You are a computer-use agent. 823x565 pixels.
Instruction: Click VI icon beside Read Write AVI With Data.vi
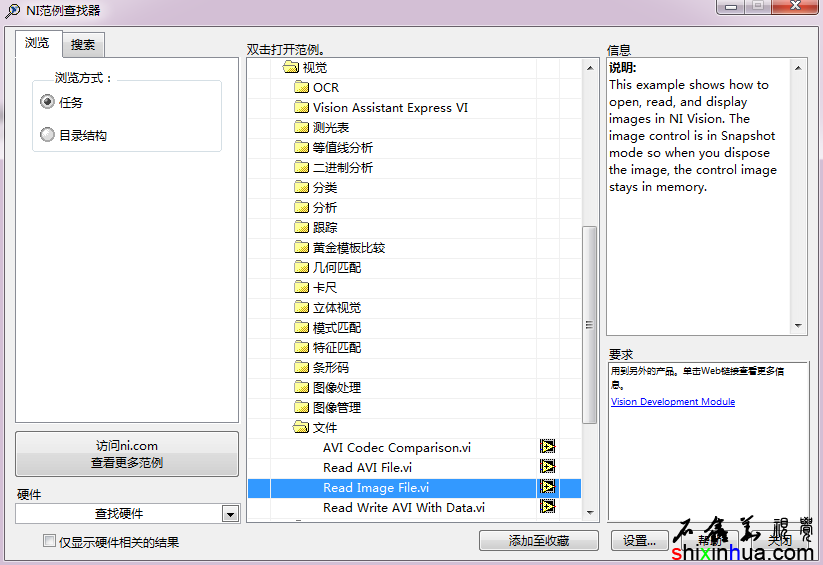point(547,507)
